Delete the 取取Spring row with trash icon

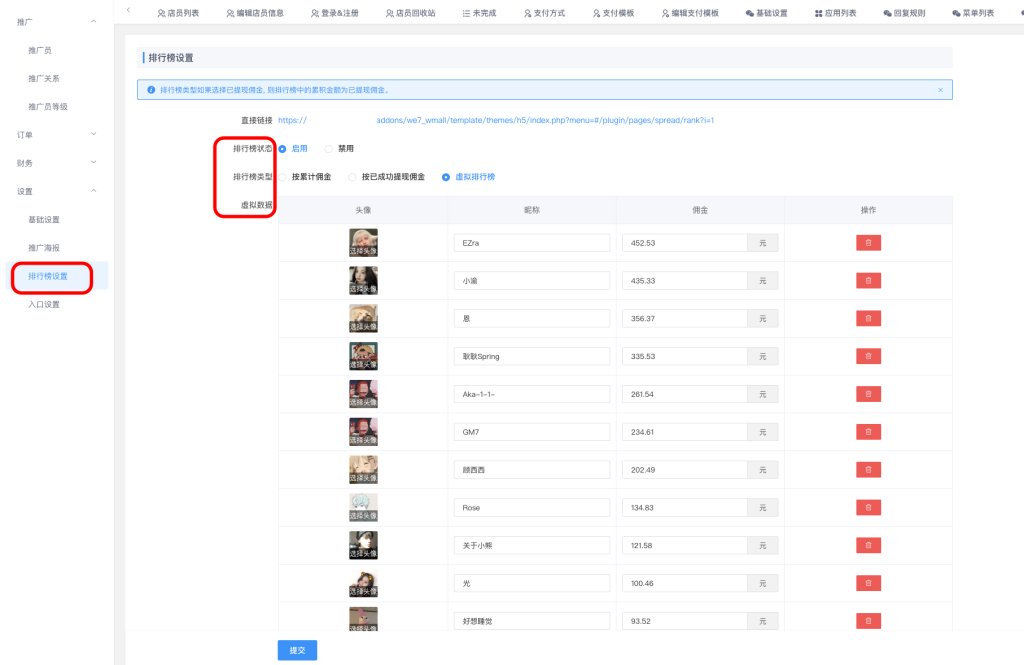[x=868, y=355]
